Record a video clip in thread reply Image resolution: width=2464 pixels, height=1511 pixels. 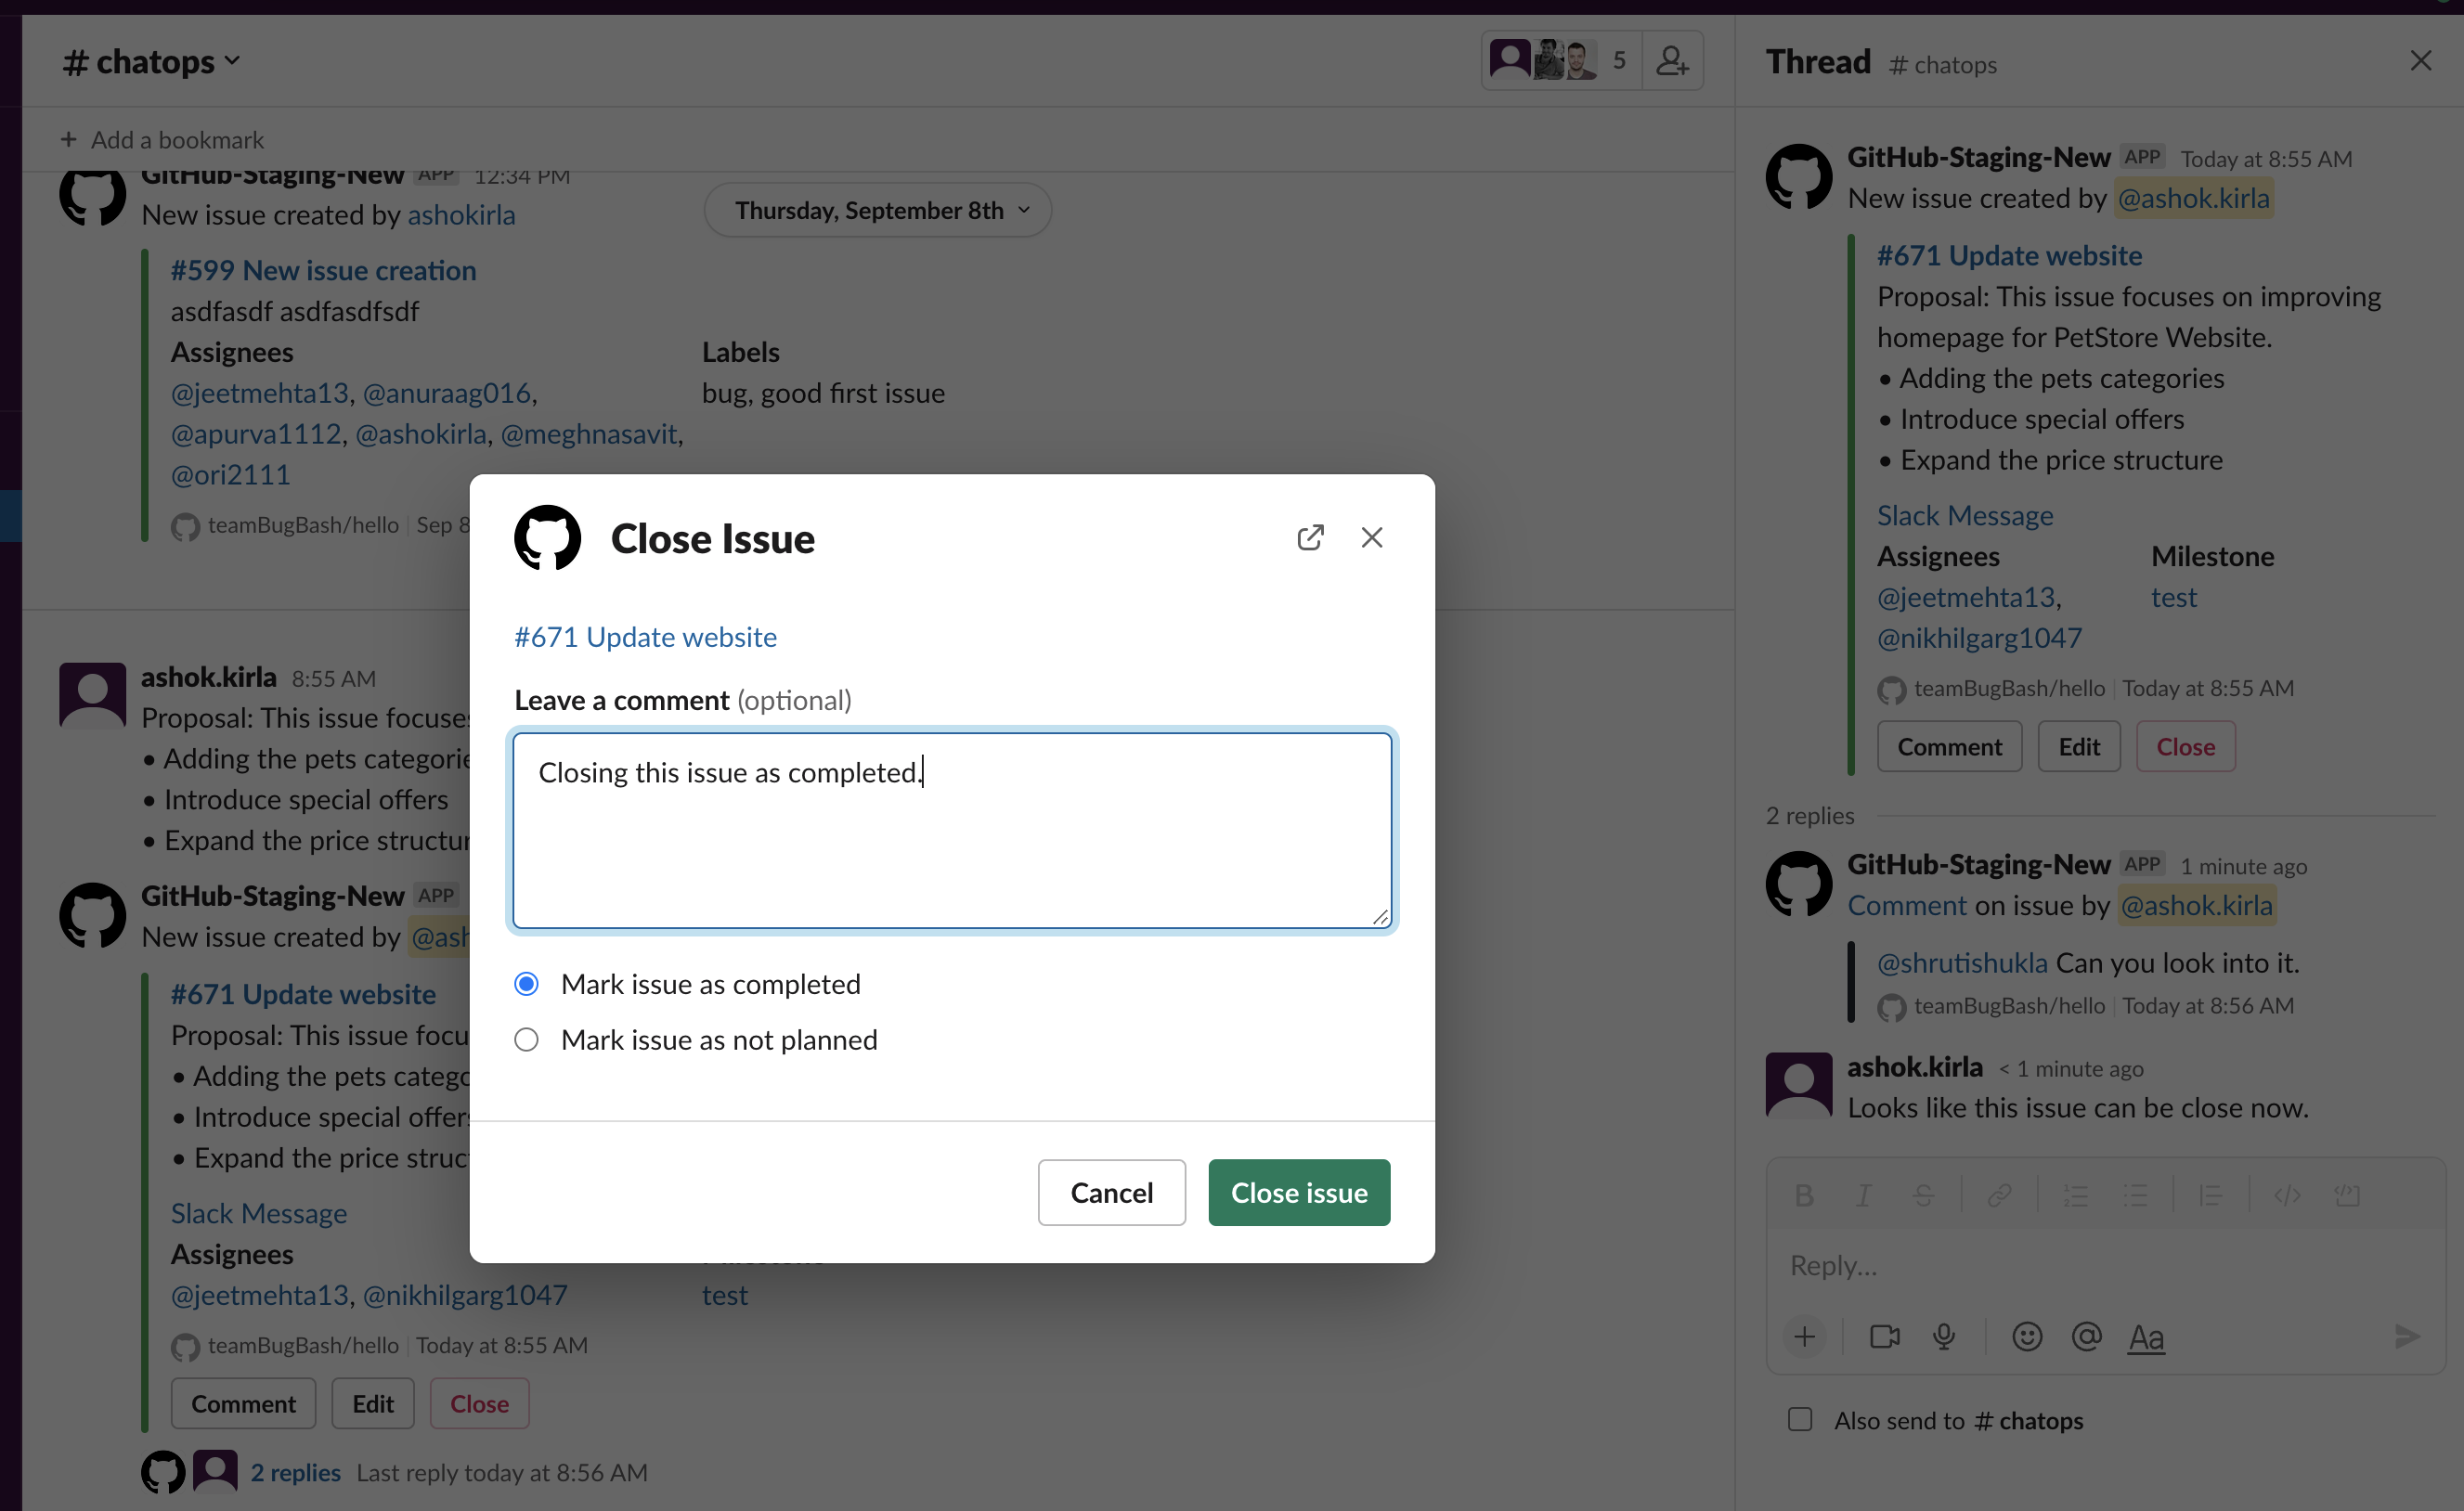(x=1884, y=1337)
